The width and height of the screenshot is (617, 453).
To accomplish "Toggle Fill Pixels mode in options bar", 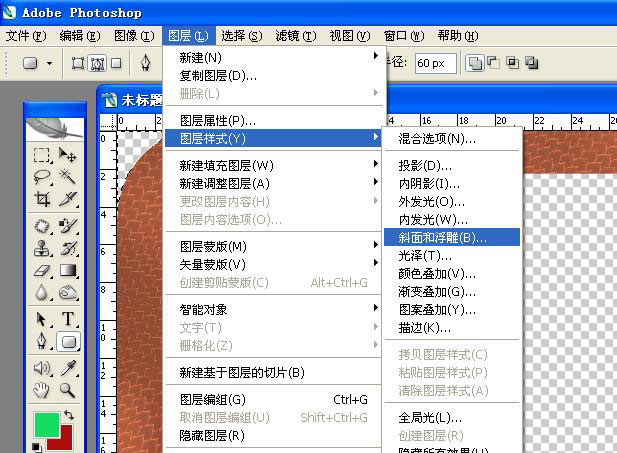I will click(x=116, y=63).
